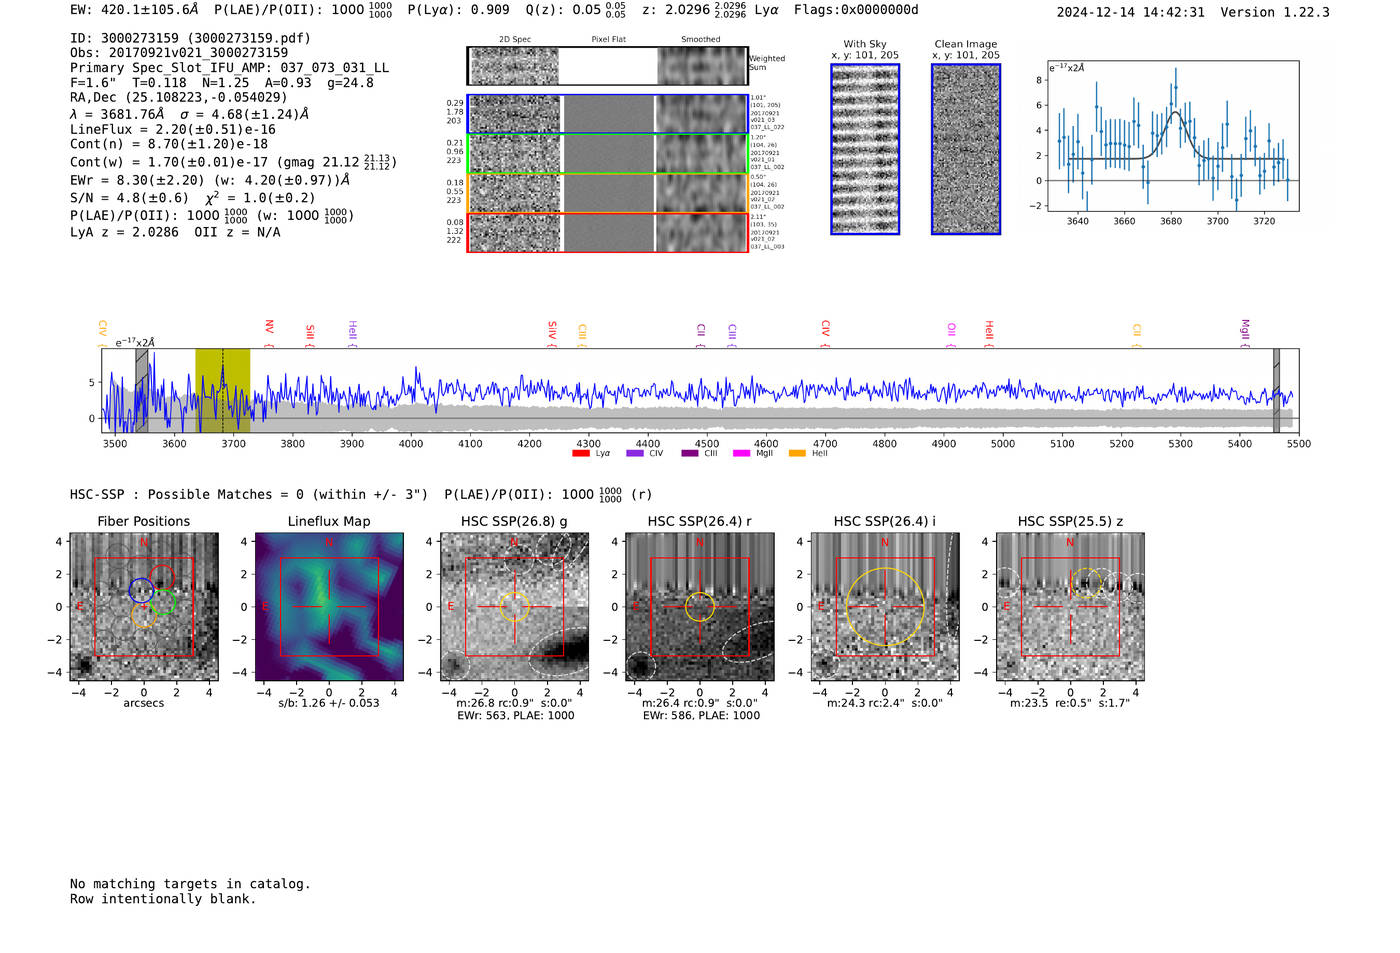Open the HSC SSP(26.8) g image
This screenshot has width=1400, height=953.
point(514,607)
